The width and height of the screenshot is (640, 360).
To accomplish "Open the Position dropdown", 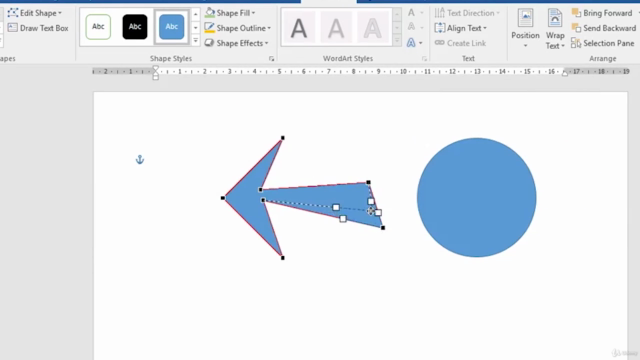I will click(525, 29).
